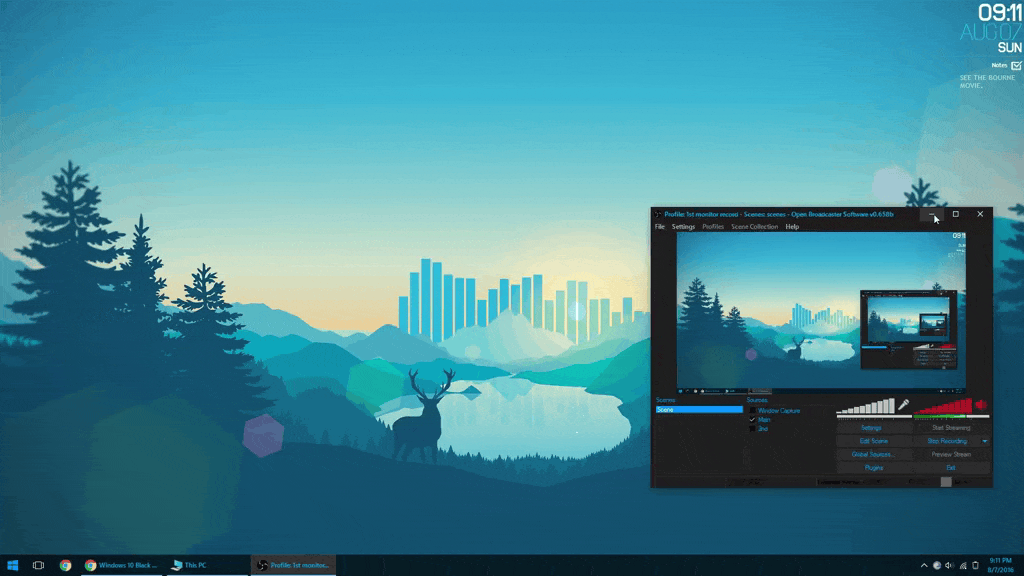The width and height of the screenshot is (1024, 576).
Task: Expand the Stop Recording dropdown arrow
Action: 985,441
